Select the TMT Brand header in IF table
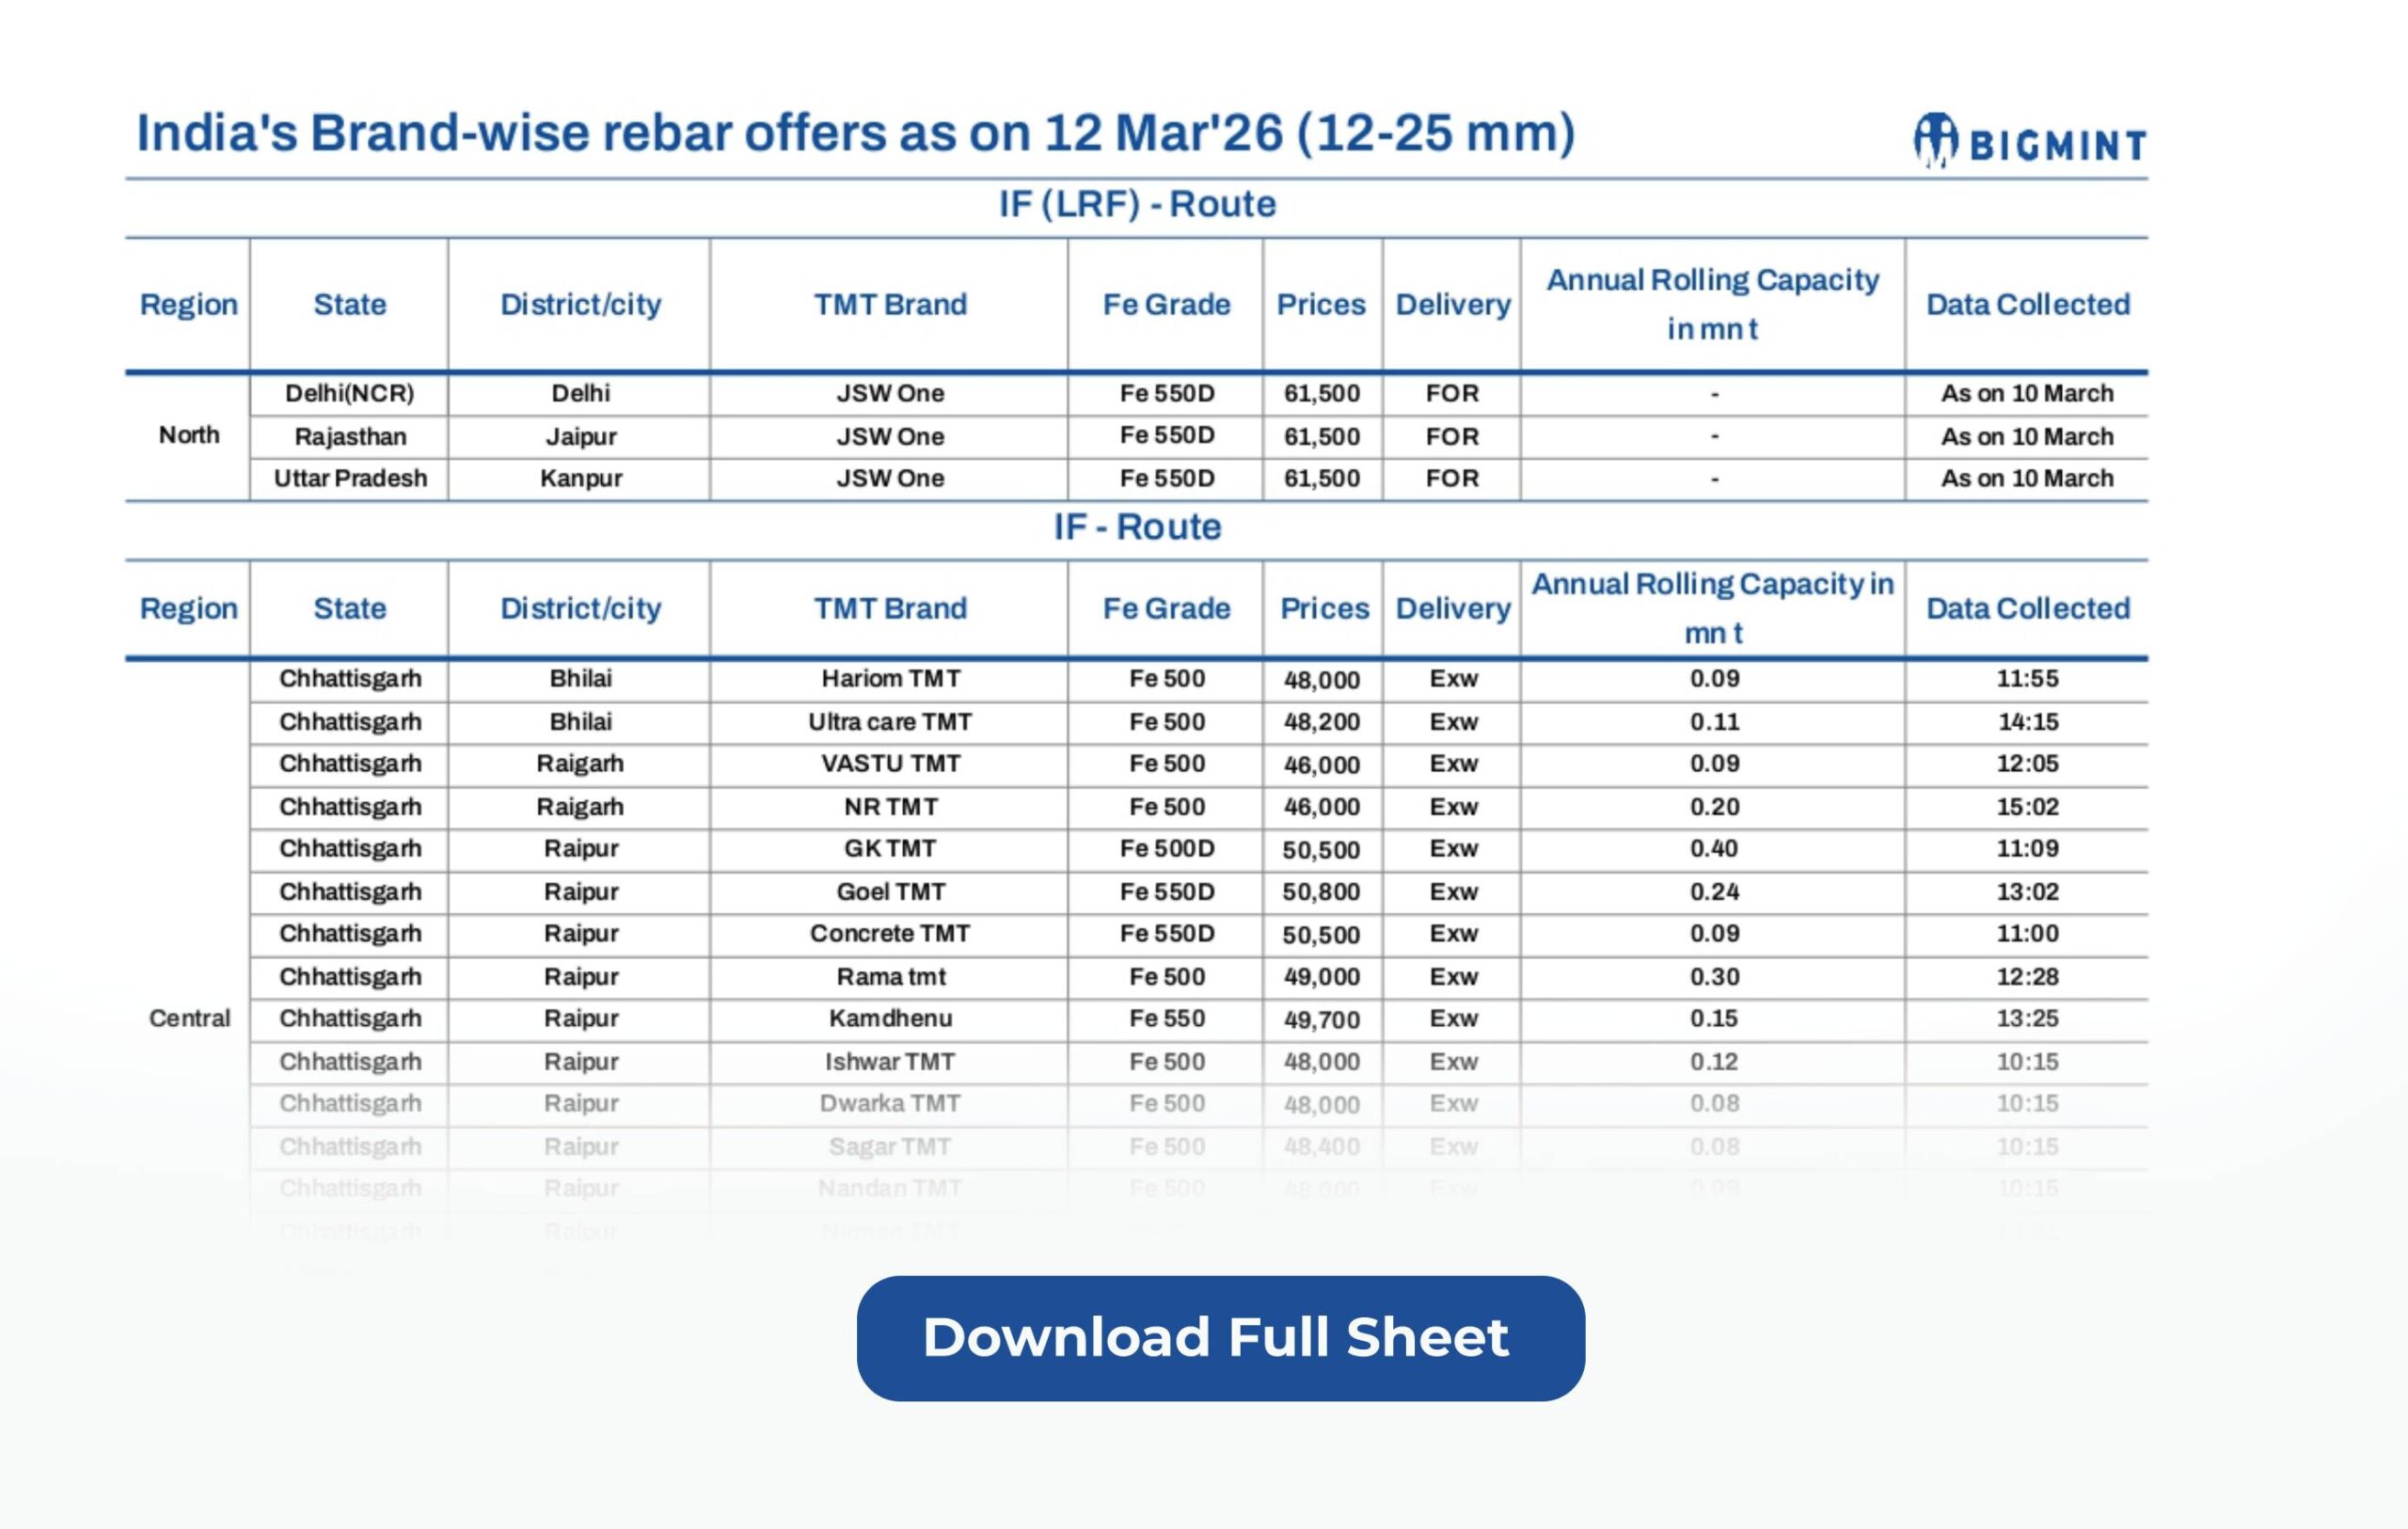Viewport: 2408px width, 1529px height. click(889, 608)
